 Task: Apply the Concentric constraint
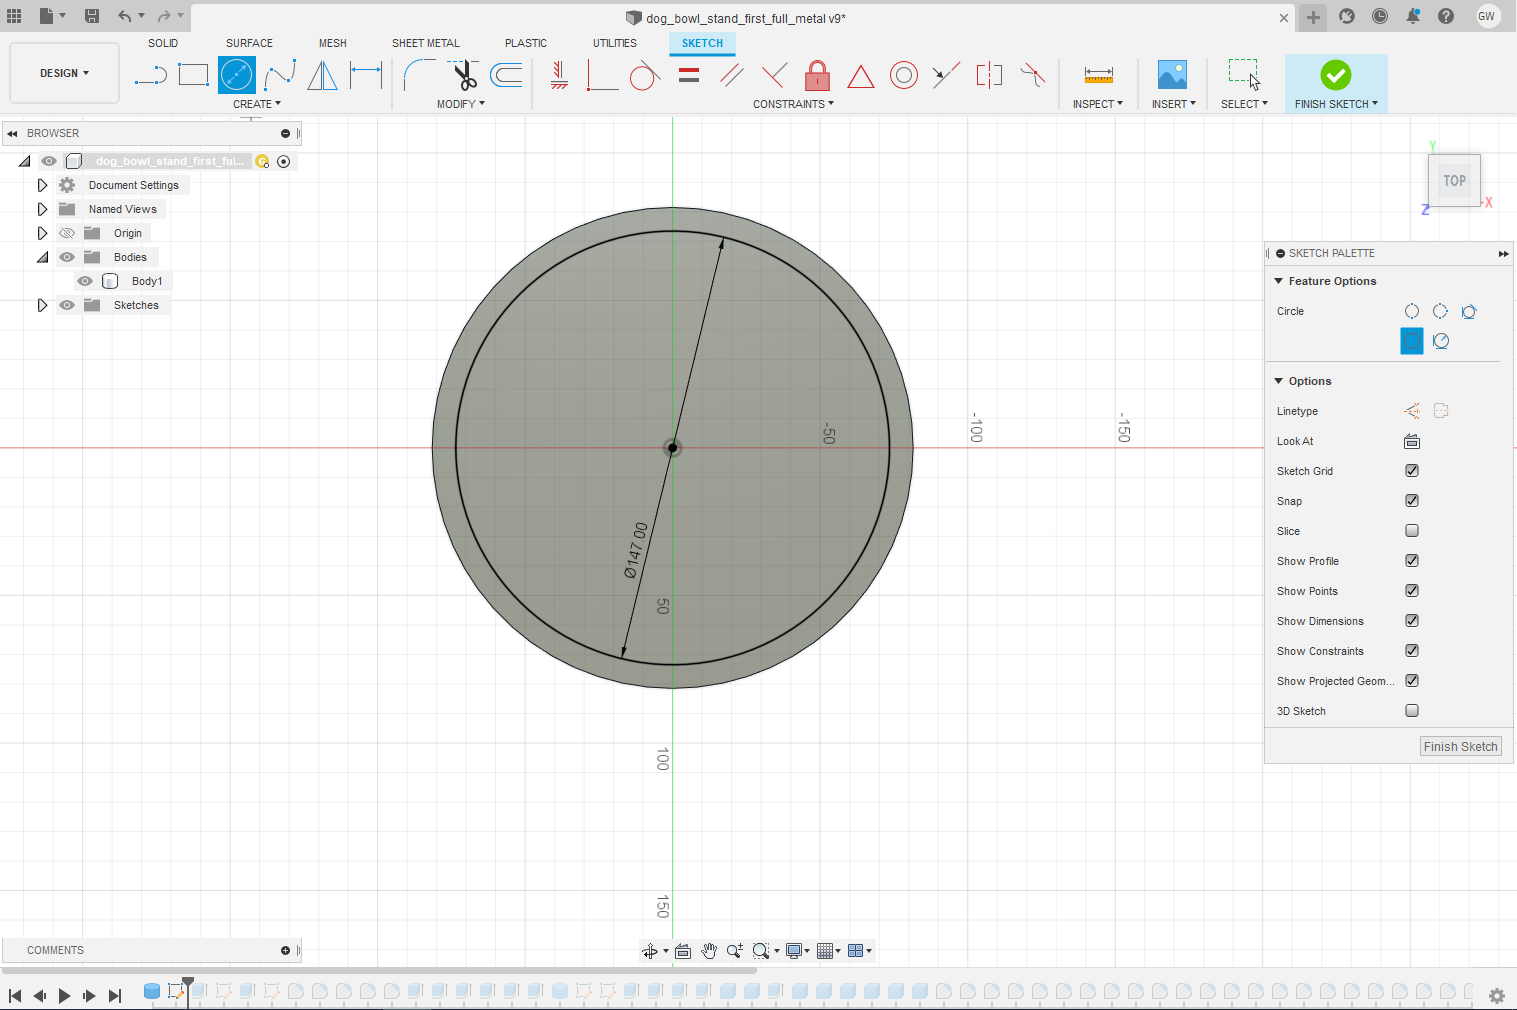click(903, 75)
